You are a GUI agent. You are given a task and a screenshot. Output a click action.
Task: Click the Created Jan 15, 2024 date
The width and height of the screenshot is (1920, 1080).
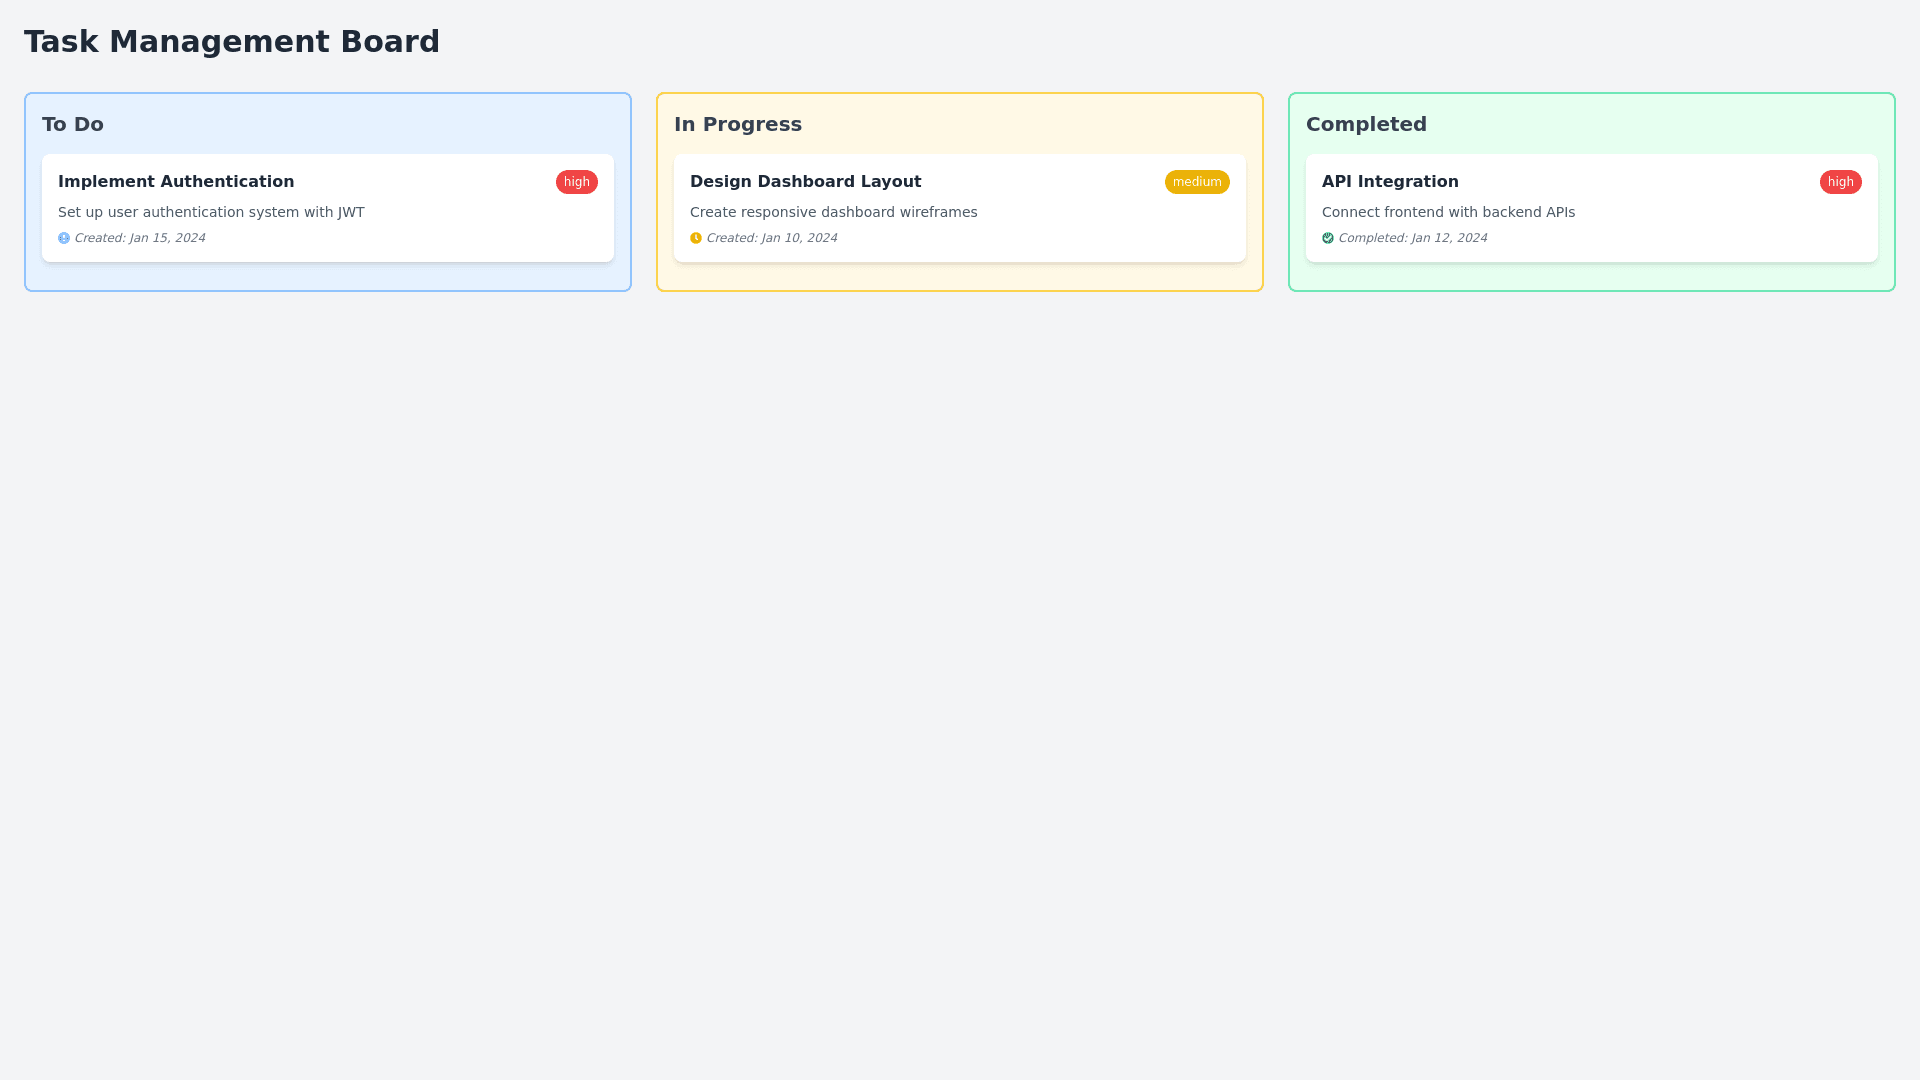click(140, 238)
